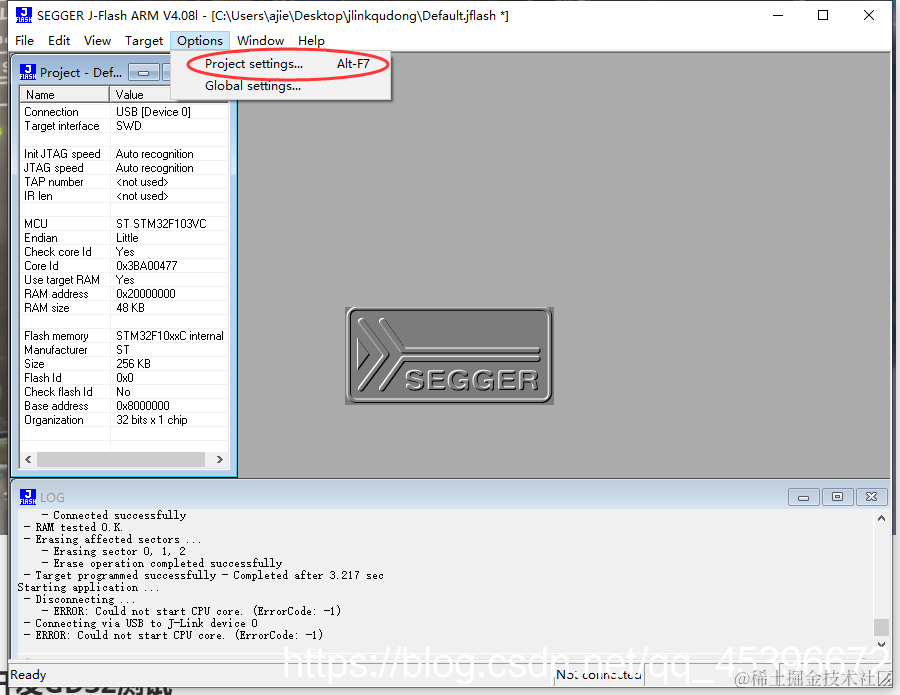Click the LOG scrollbar thumb
Viewport: 900px width, 695px height.
pos(880,627)
